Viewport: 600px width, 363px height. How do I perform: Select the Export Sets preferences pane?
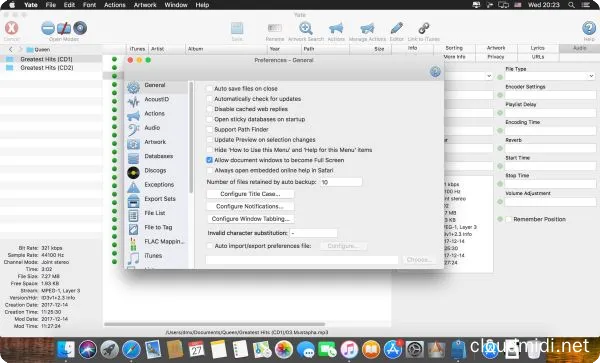click(x=156, y=200)
